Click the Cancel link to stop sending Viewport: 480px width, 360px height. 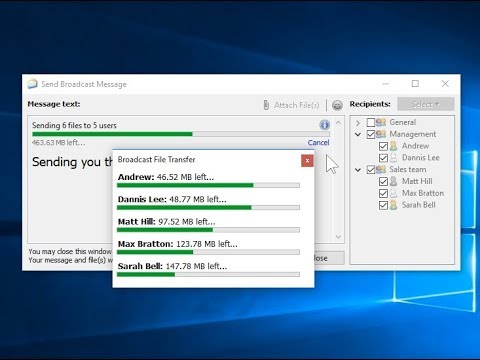318,143
